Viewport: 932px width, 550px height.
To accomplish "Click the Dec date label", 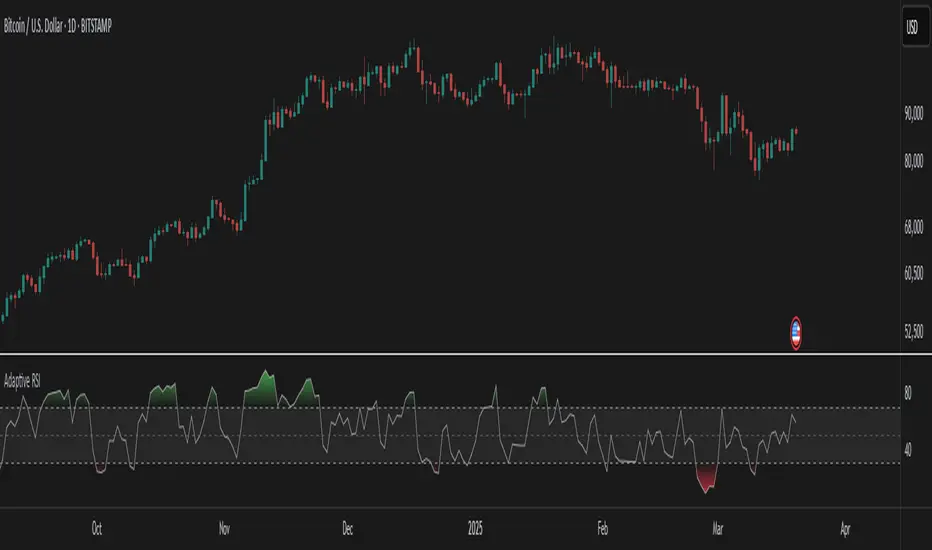I will [x=348, y=528].
